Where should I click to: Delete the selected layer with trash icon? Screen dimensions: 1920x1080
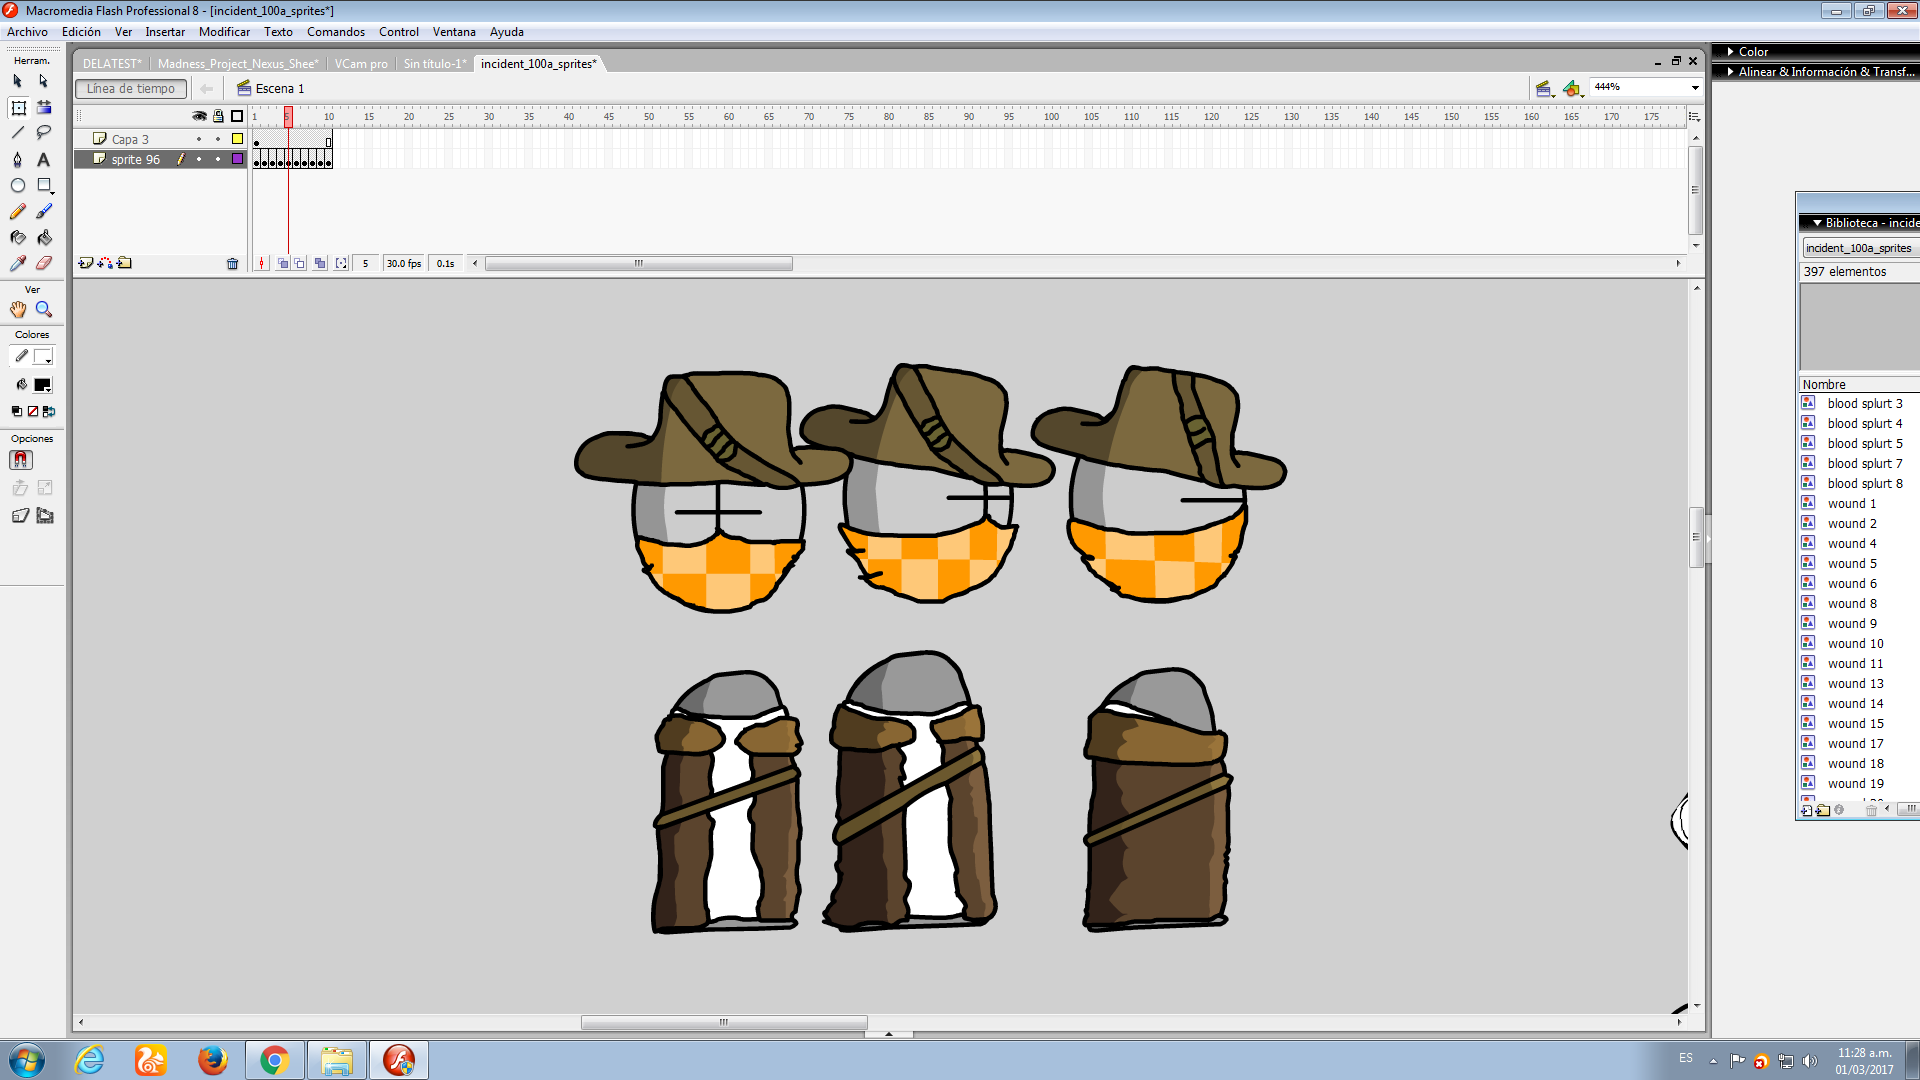click(233, 264)
